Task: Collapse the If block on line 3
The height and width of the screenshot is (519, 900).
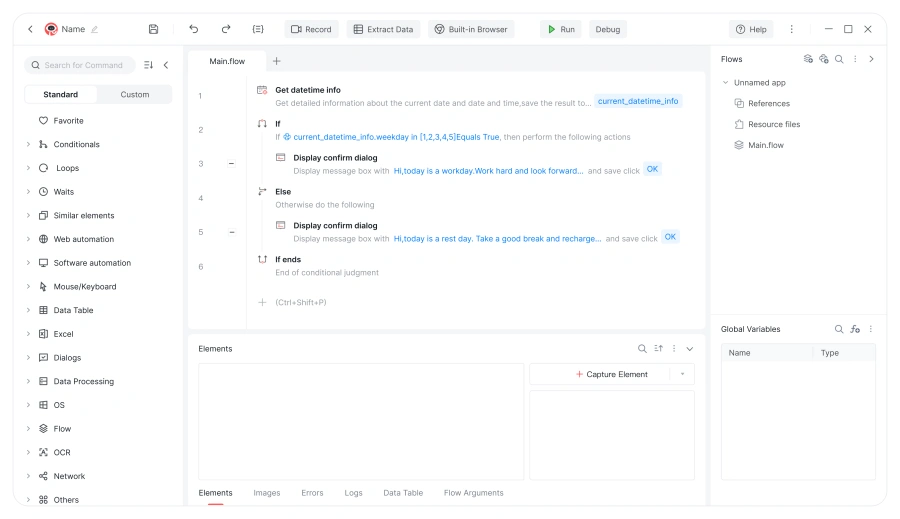Action: 232,163
